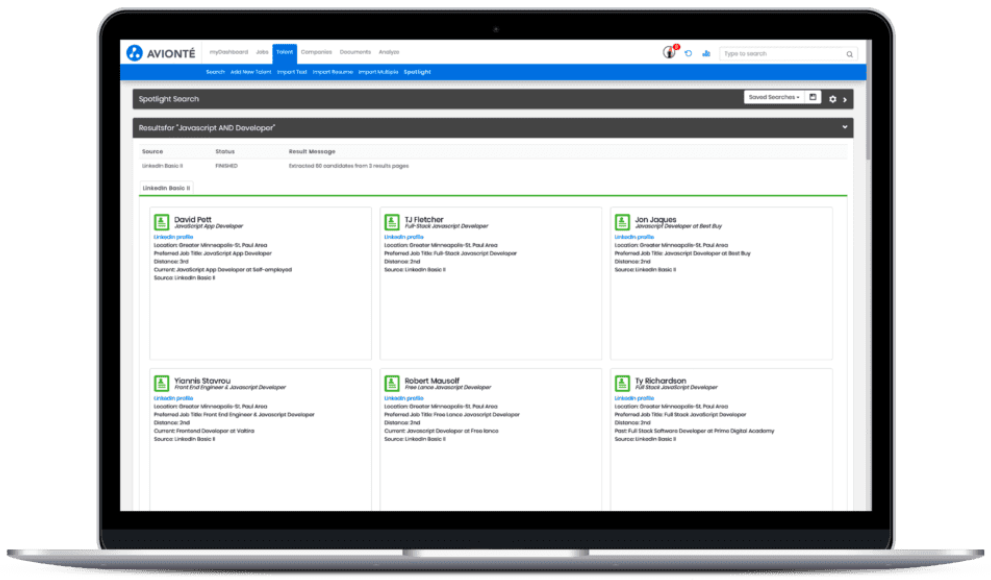Click 'Current: Frontend Developer at Valtira'
This screenshot has height=580, width=991.
click(x=204, y=431)
